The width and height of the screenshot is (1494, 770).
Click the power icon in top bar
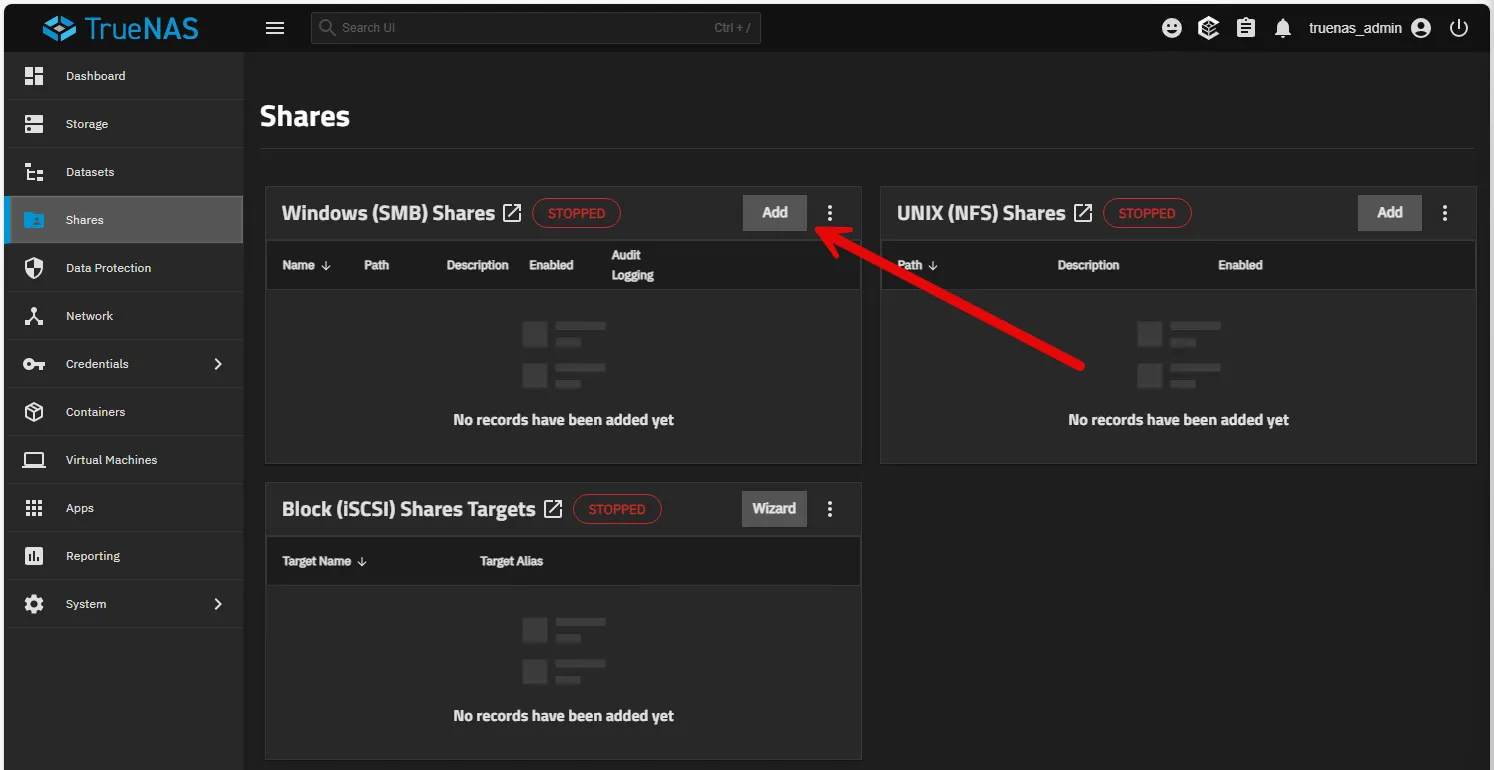pyautogui.click(x=1459, y=28)
